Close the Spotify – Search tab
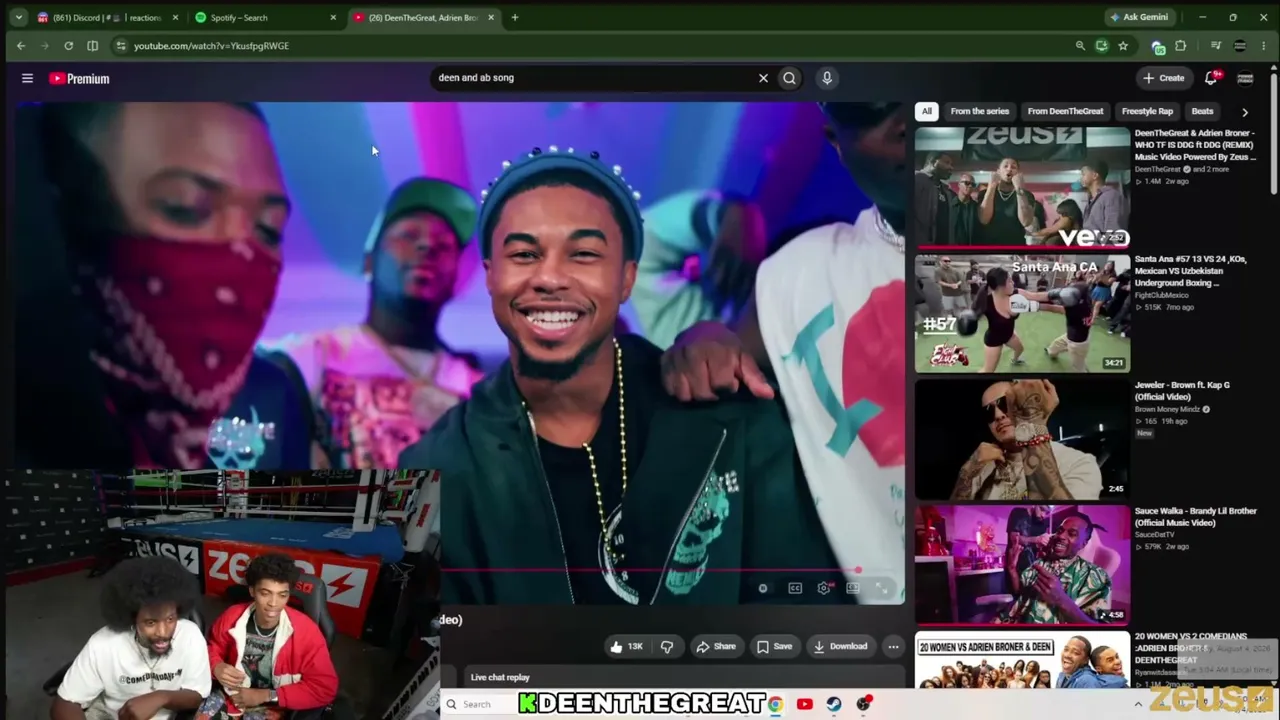Screen dimensions: 1280x720 click(x=333, y=17)
